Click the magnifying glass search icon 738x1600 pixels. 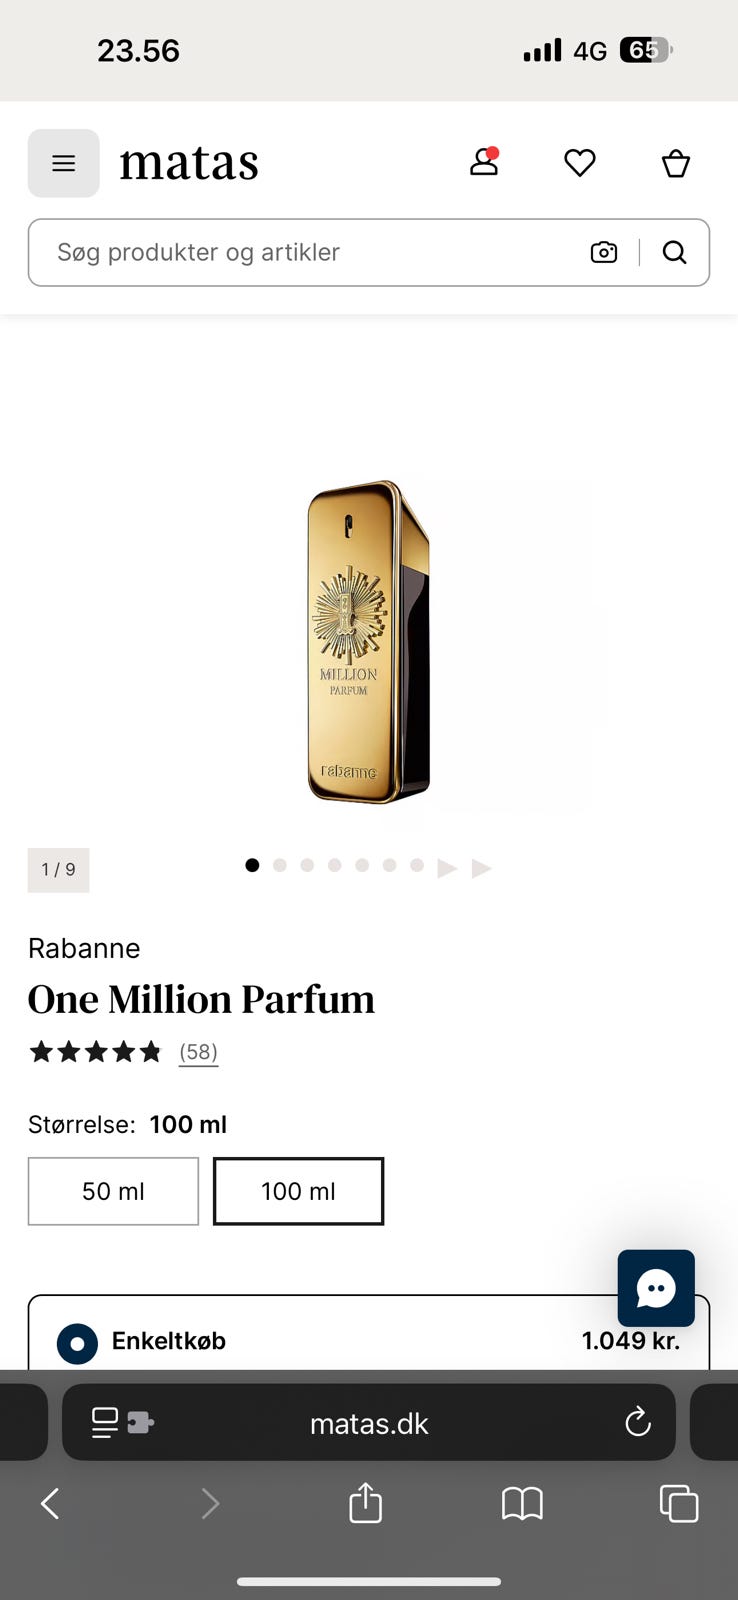[x=675, y=252]
